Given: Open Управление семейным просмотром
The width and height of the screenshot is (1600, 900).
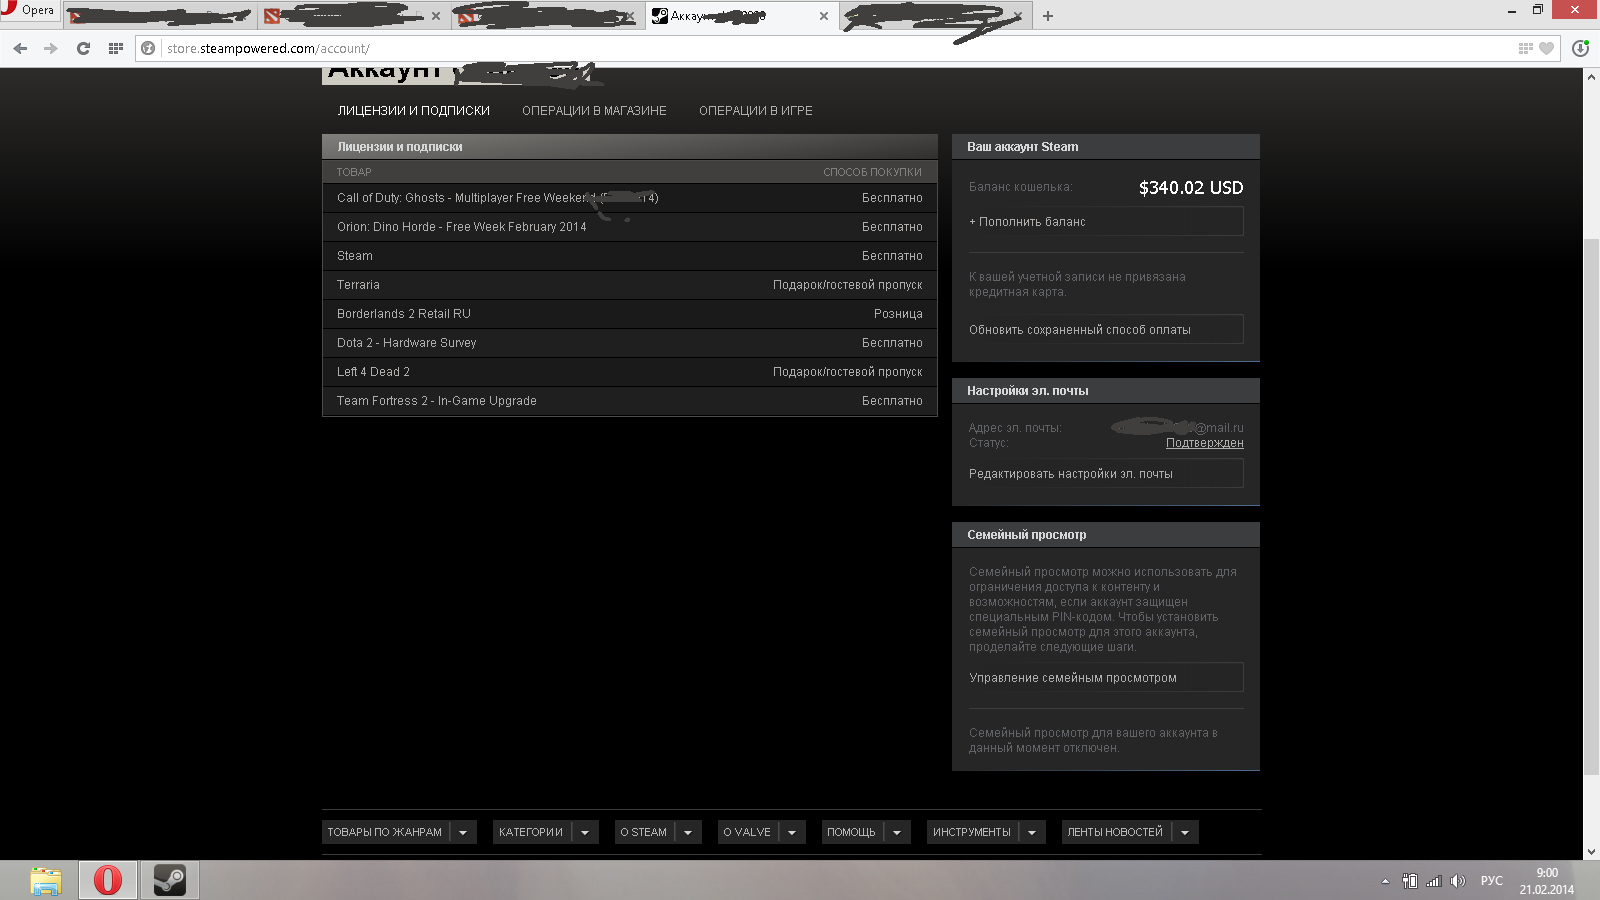Looking at the screenshot, I should click(x=1105, y=678).
